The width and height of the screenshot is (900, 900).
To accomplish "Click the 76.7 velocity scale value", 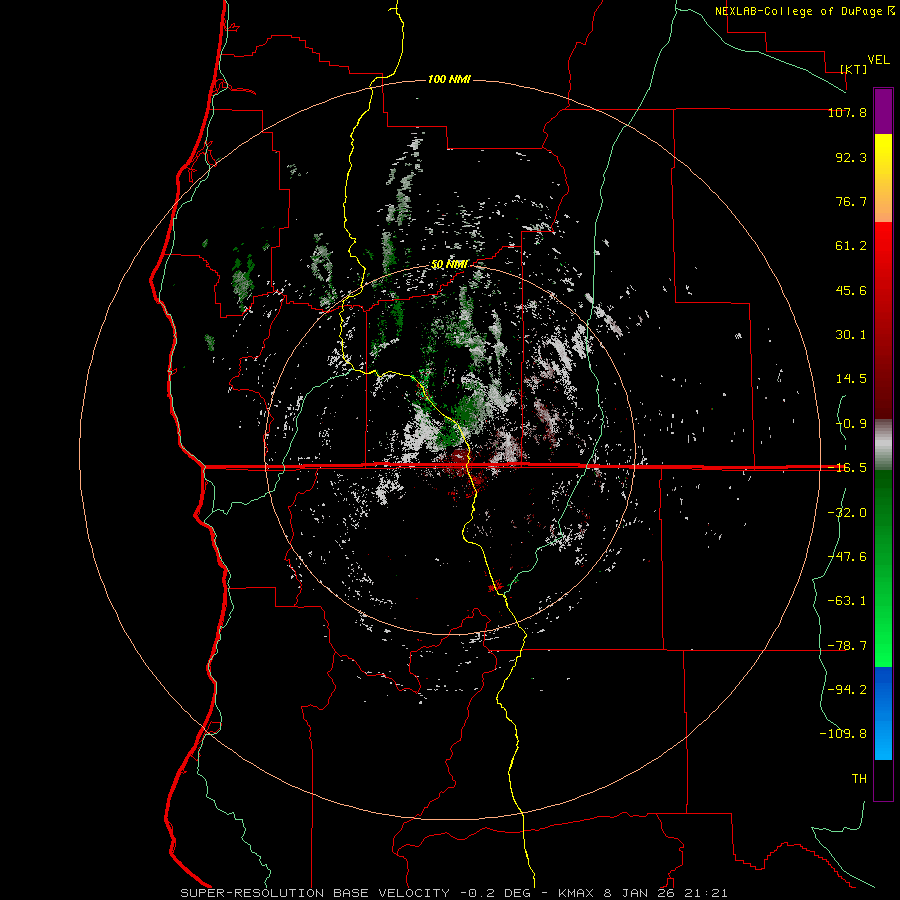I will (851, 201).
